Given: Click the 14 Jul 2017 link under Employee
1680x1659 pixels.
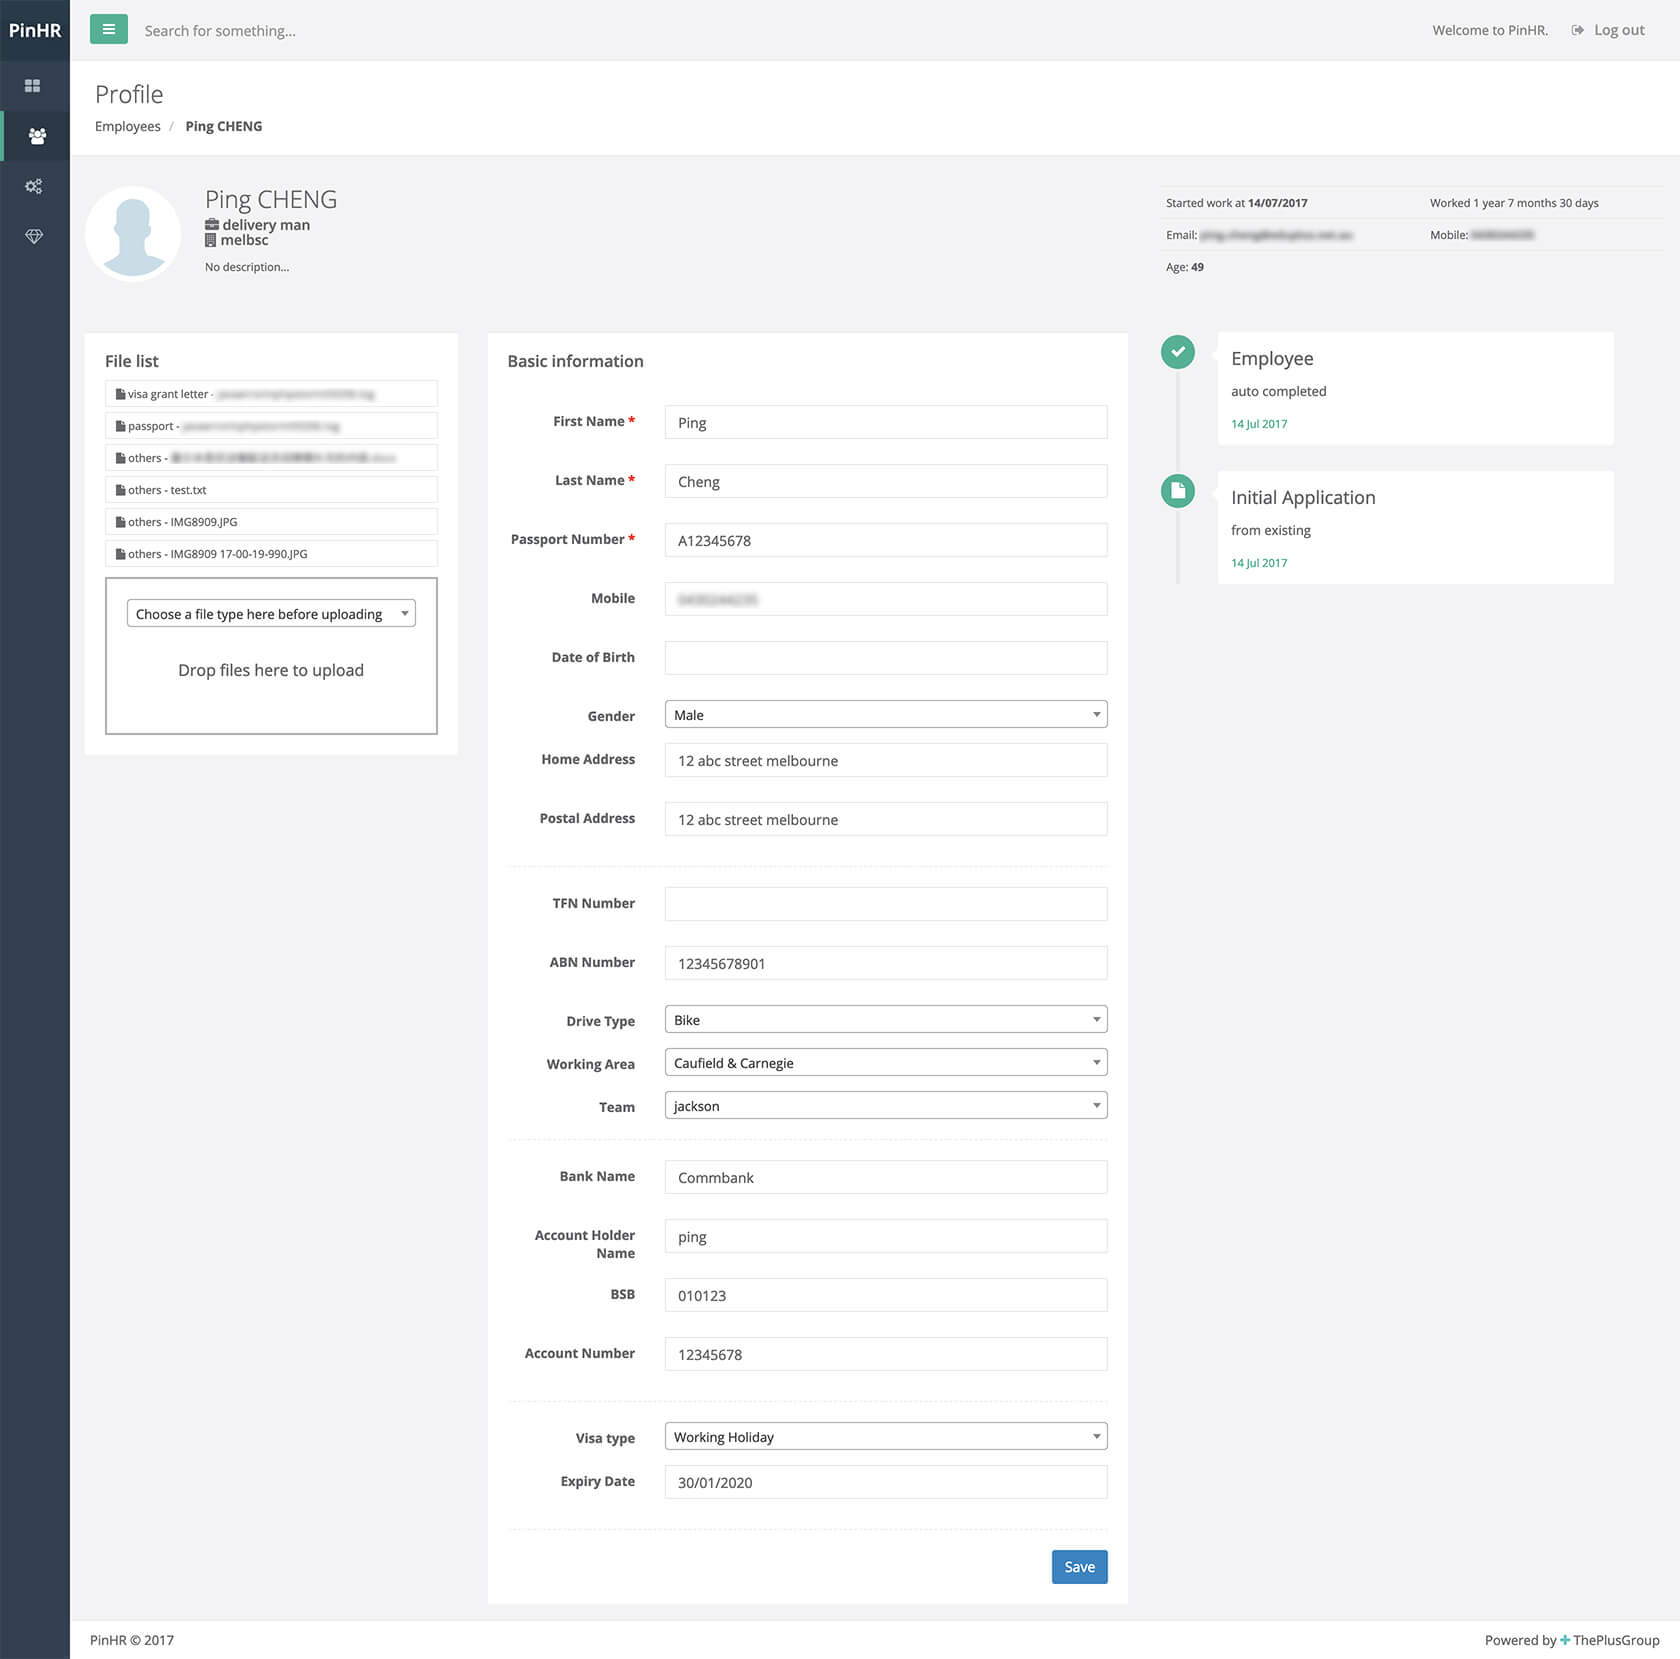Looking at the screenshot, I should (x=1258, y=423).
